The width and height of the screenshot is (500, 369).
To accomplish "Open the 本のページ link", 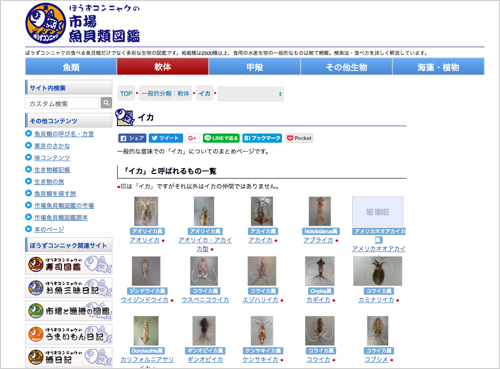I will (49, 229).
